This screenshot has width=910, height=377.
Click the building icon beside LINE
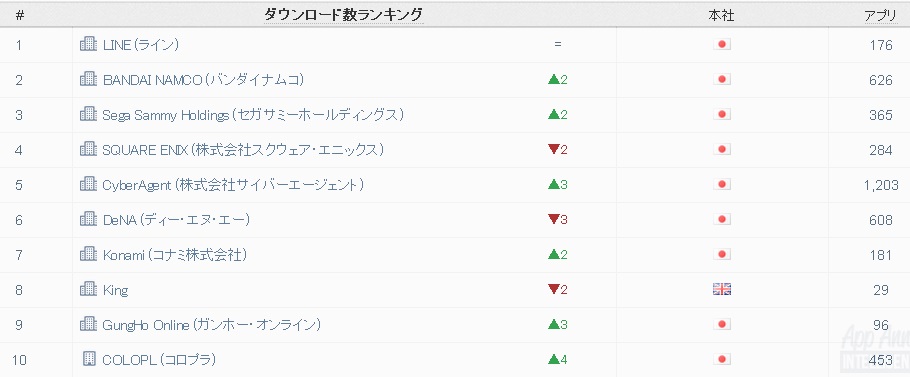[x=88, y=44]
